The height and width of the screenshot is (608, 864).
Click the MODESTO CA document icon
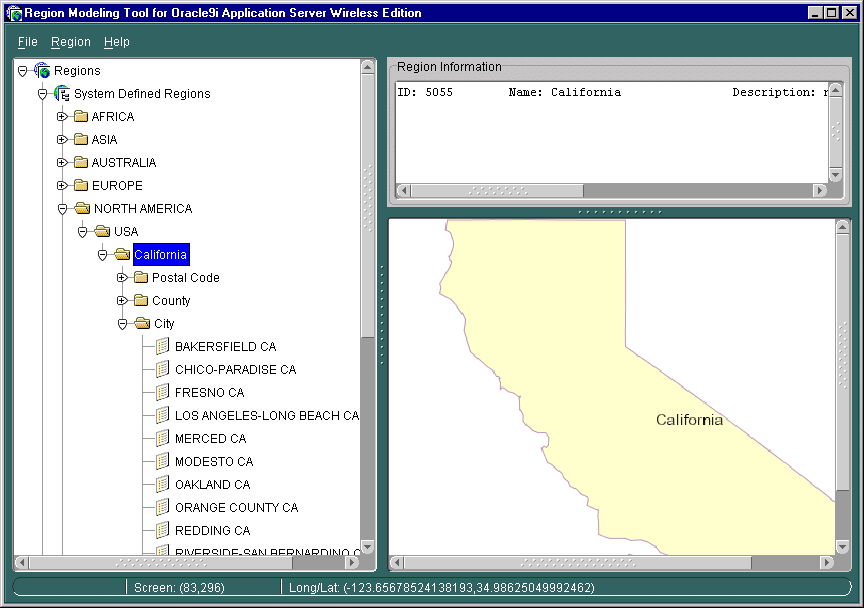point(163,461)
